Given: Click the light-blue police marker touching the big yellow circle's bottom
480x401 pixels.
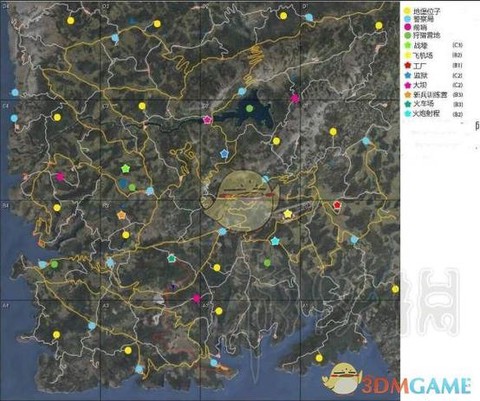Looking at the screenshot, I should click(x=223, y=231).
